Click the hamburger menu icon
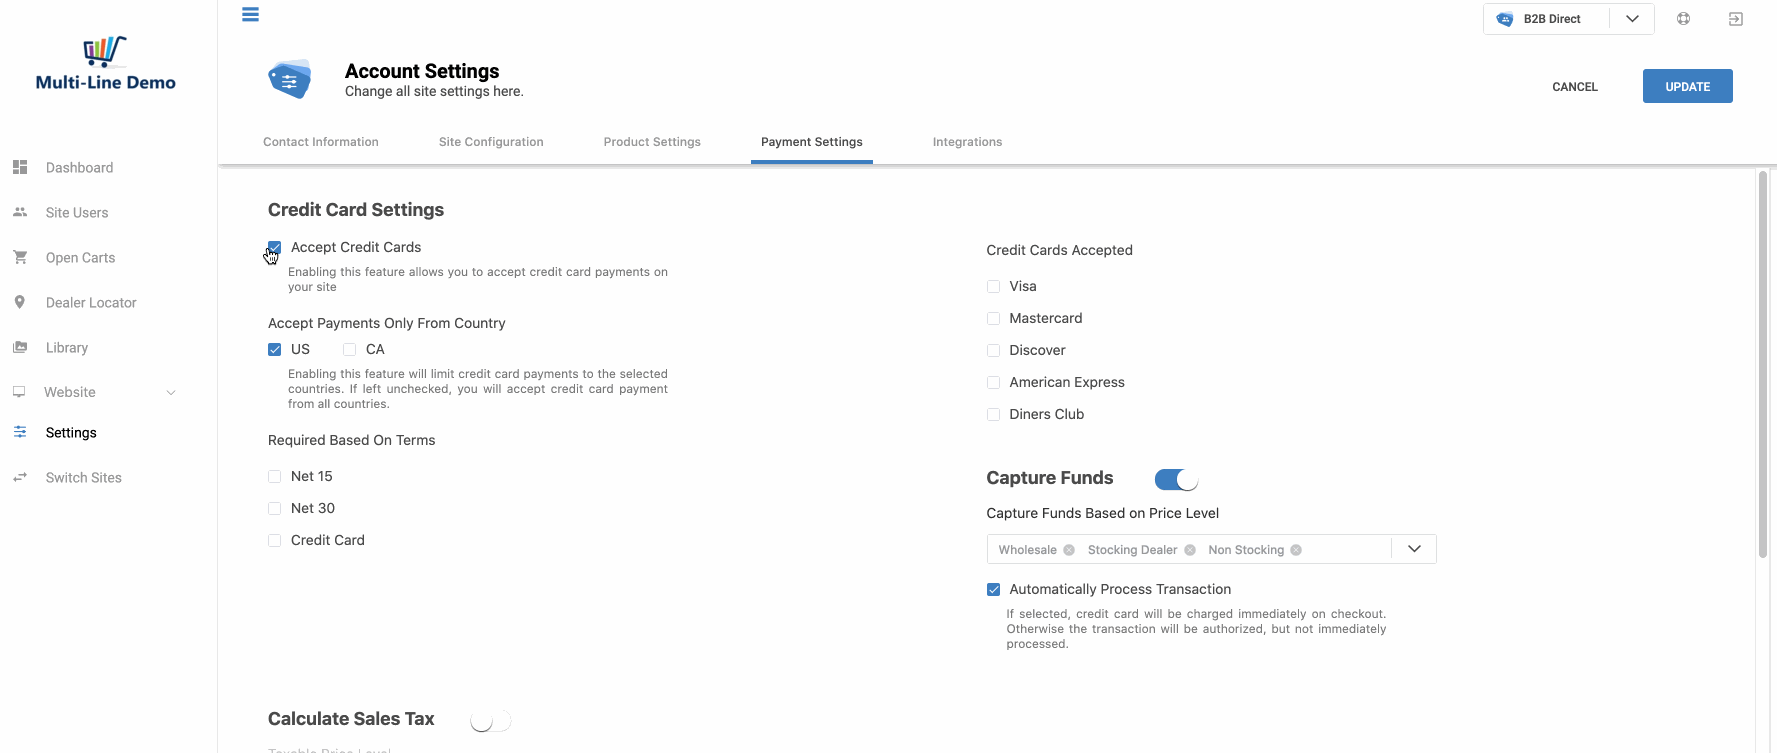The image size is (1777, 753). tap(251, 14)
